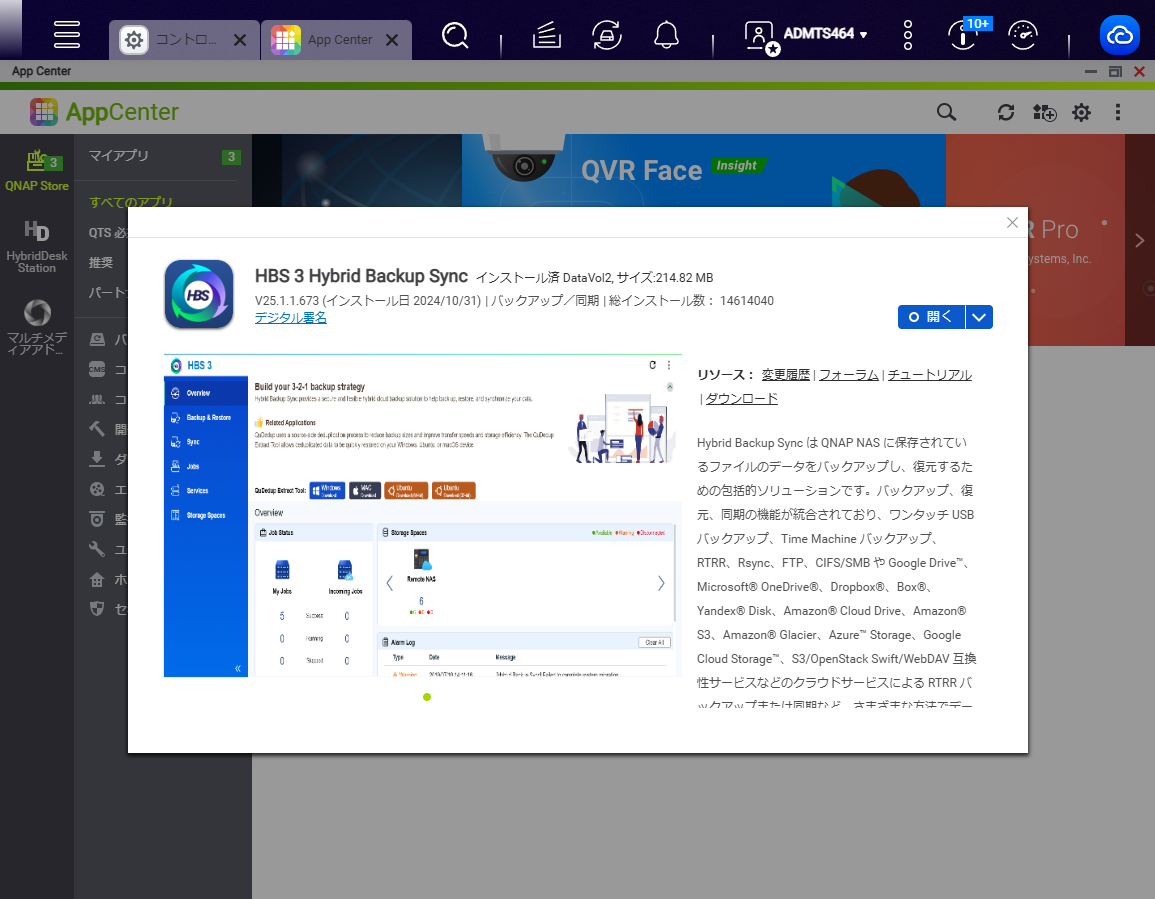1155x899 pixels.
Task: Click the マイアプリ count badge 3
Action: pyautogui.click(x=231, y=157)
